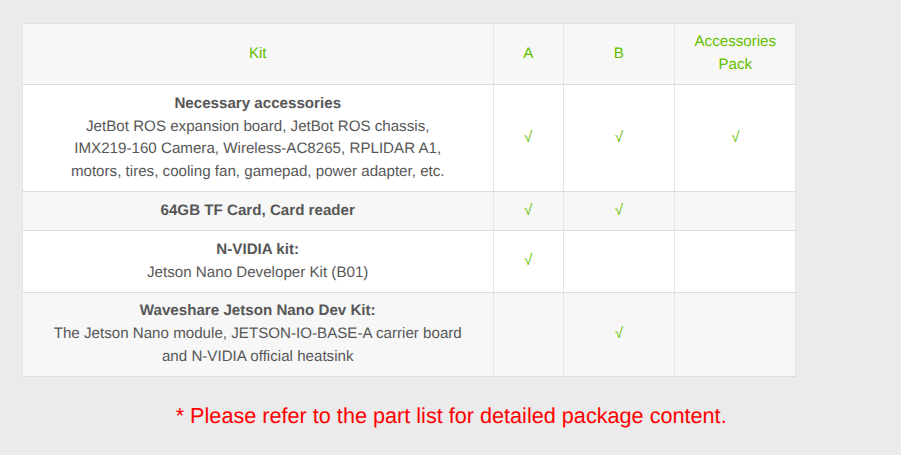Click the 64GB TF Card checkmark under B
Screen dimensions: 901x455
[619, 210]
